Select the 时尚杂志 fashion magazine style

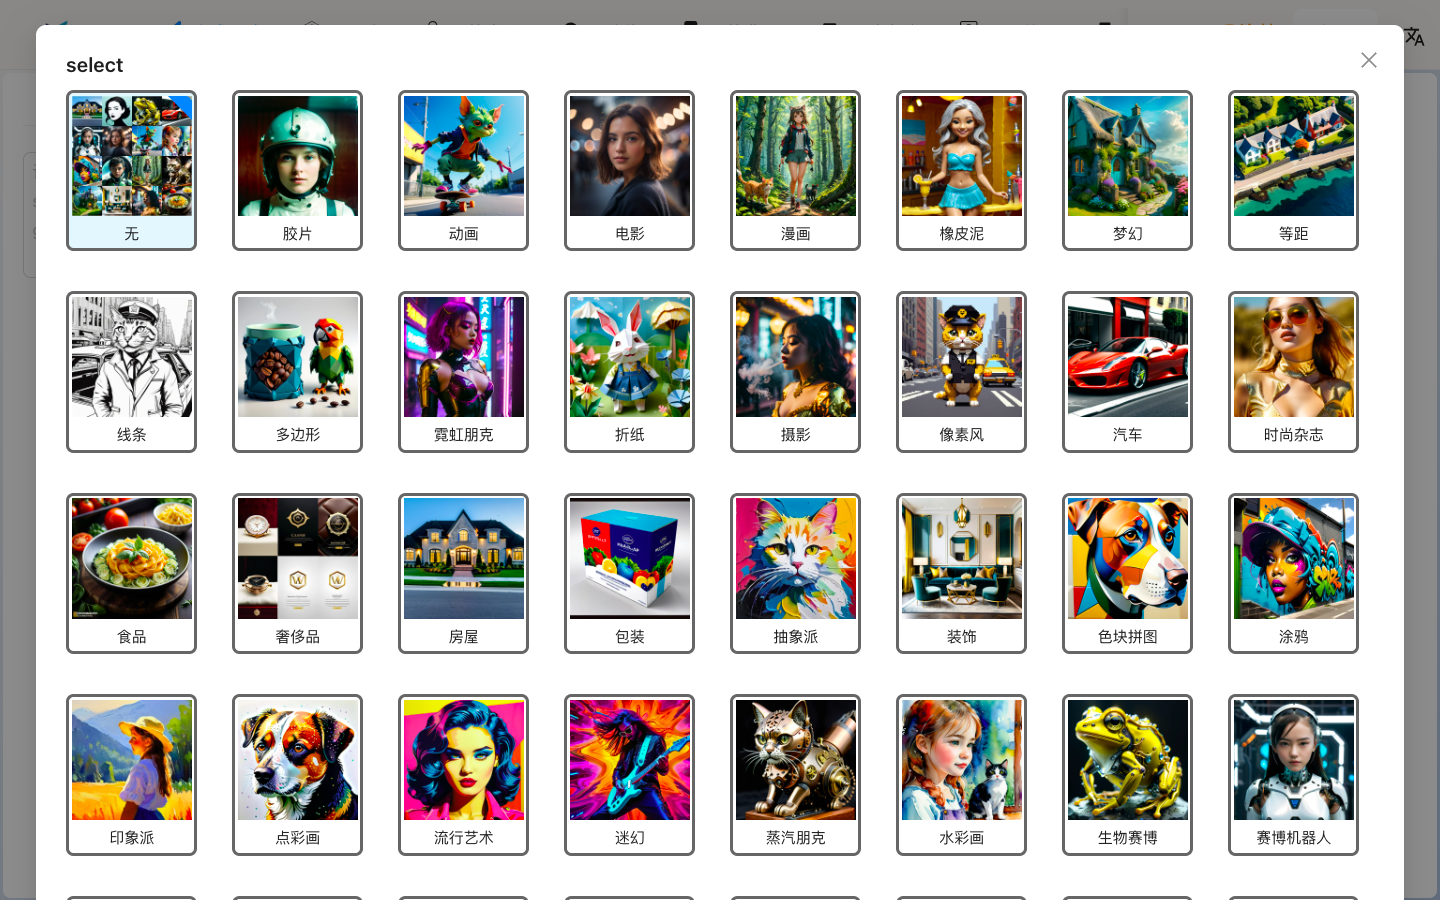pos(1293,372)
